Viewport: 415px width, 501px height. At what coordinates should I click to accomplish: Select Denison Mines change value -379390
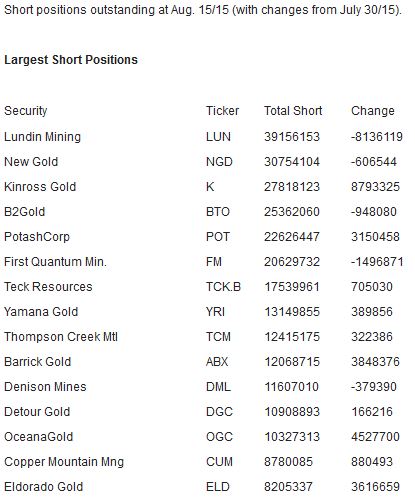(x=374, y=387)
